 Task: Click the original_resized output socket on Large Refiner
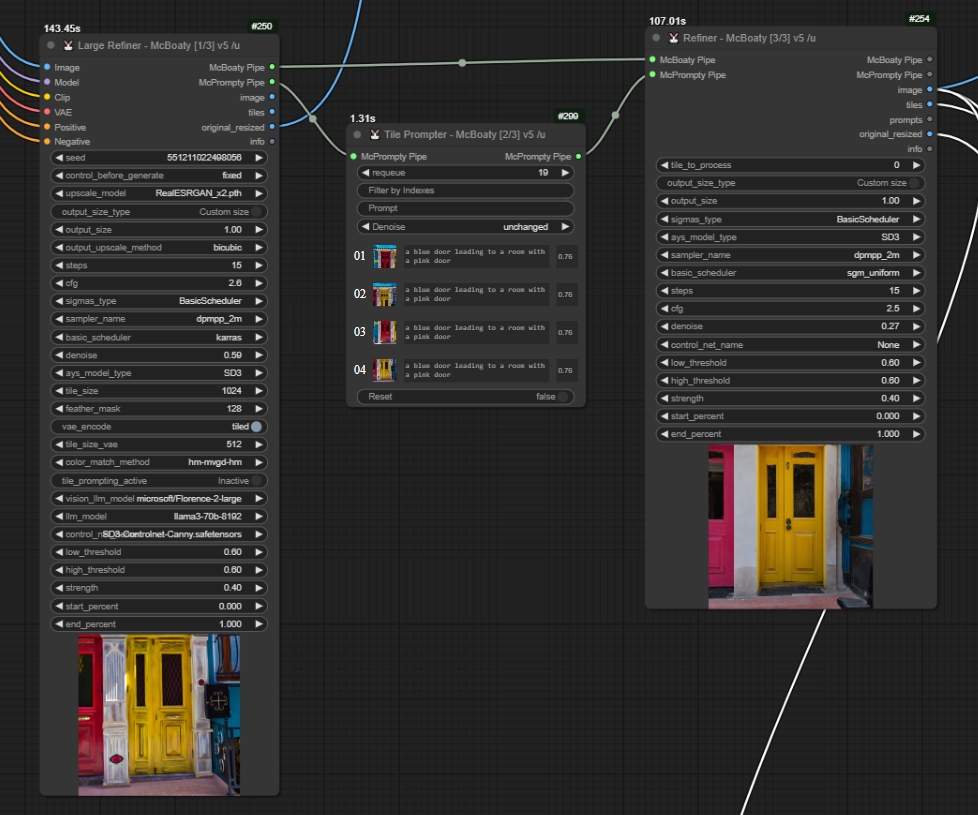pyautogui.click(x=272, y=127)
